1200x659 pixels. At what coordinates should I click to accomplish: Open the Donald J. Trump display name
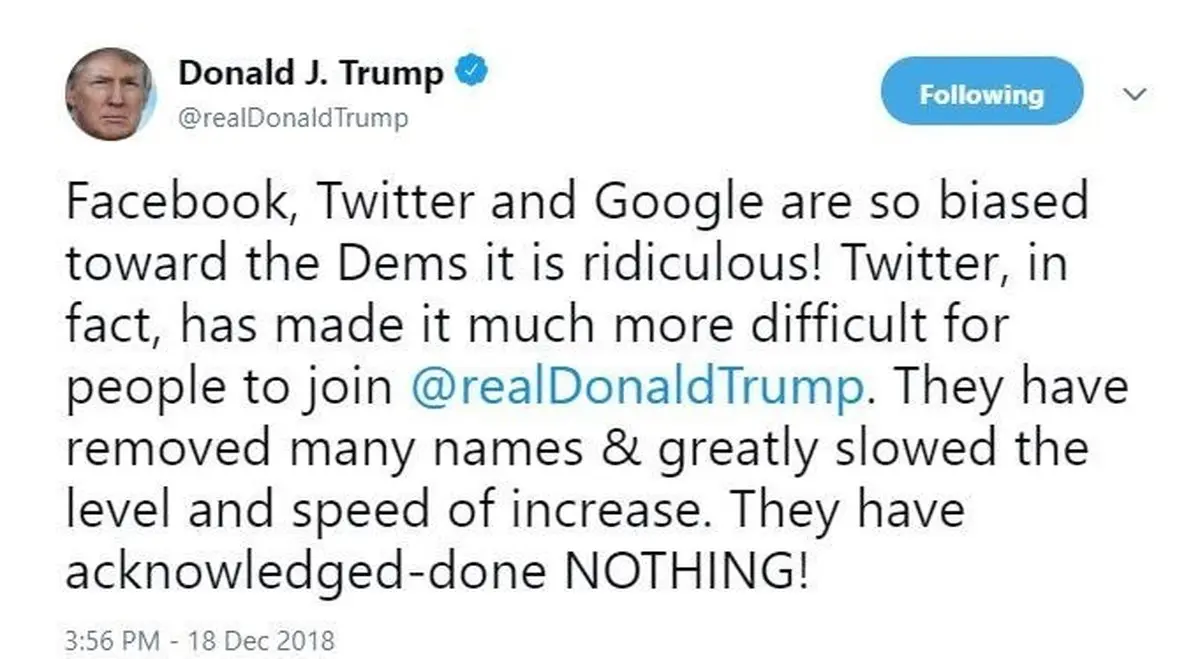311,75
